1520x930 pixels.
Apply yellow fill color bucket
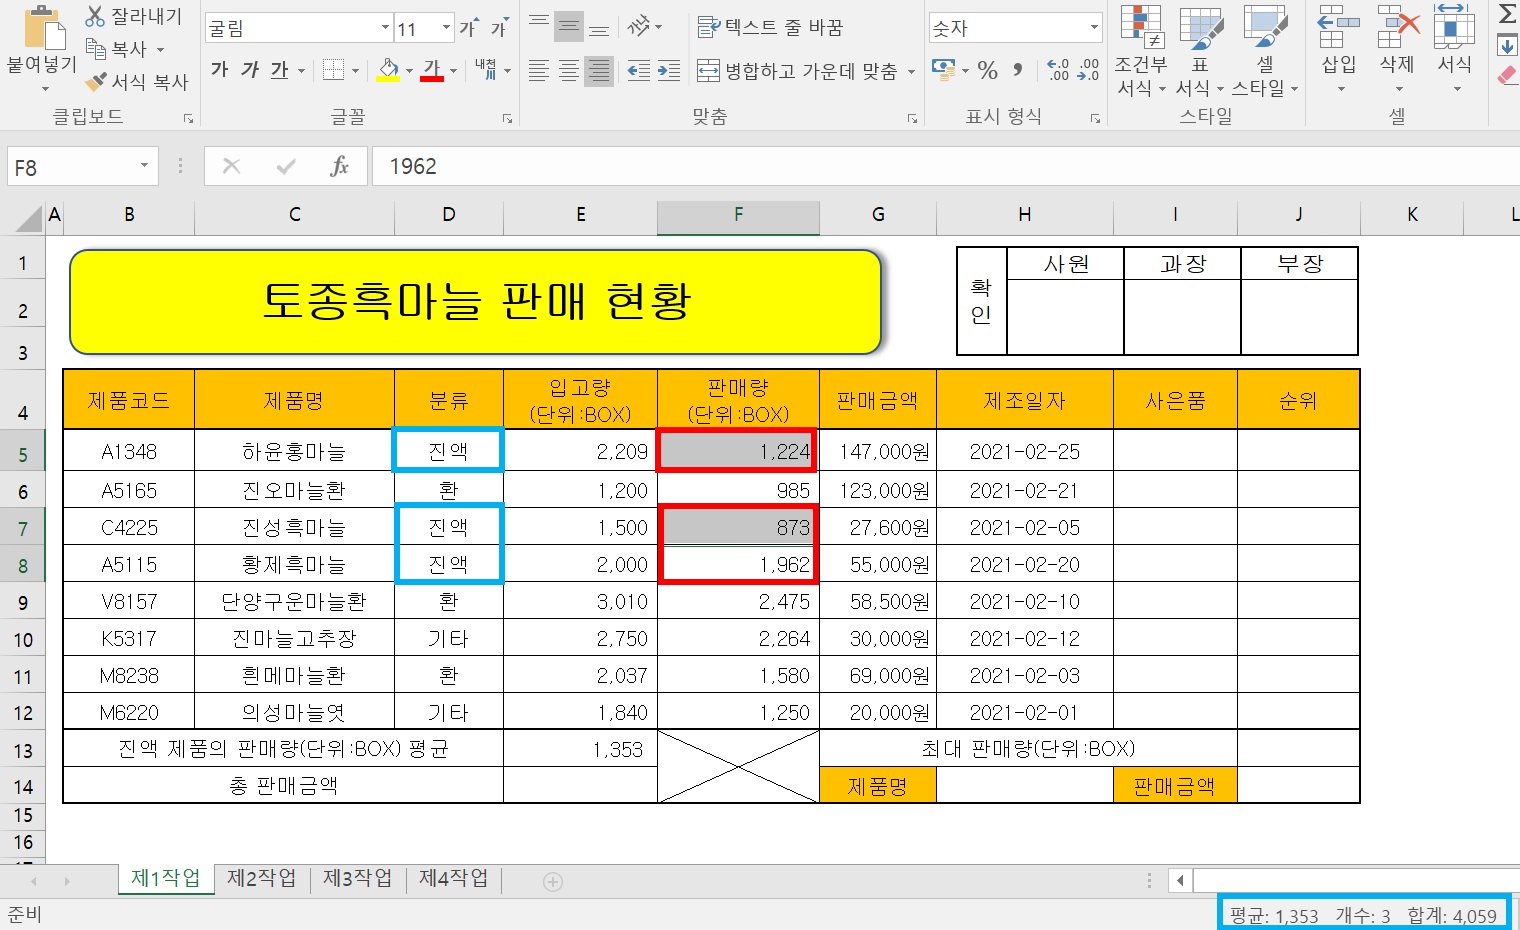[388, 69]
